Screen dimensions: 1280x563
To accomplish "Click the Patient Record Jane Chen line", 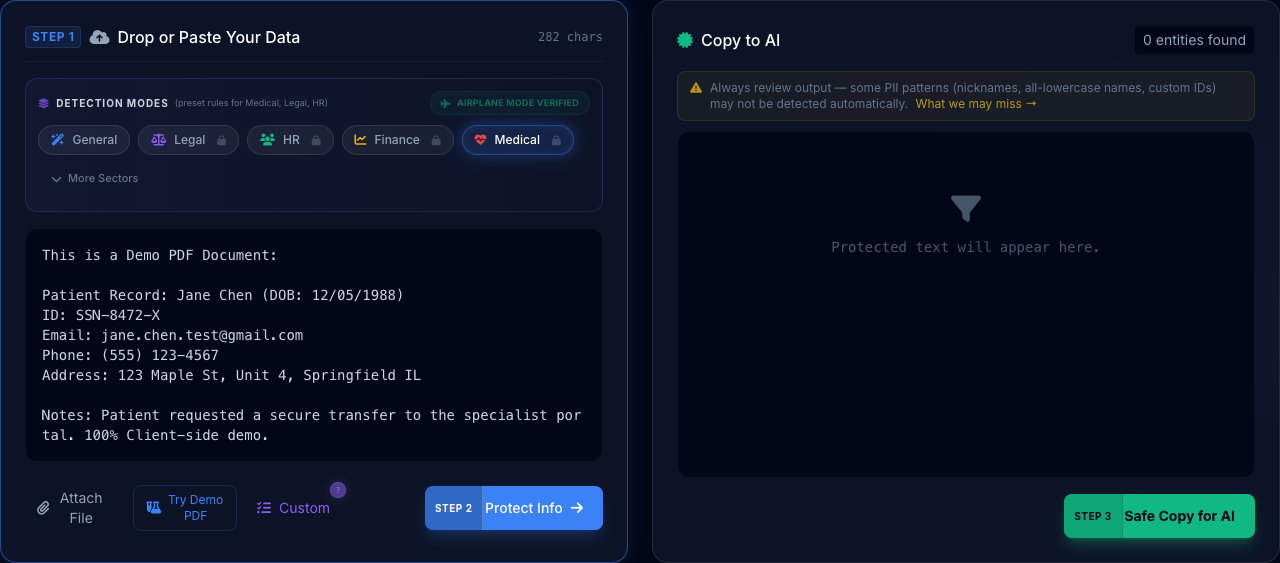I will (223, 295).
